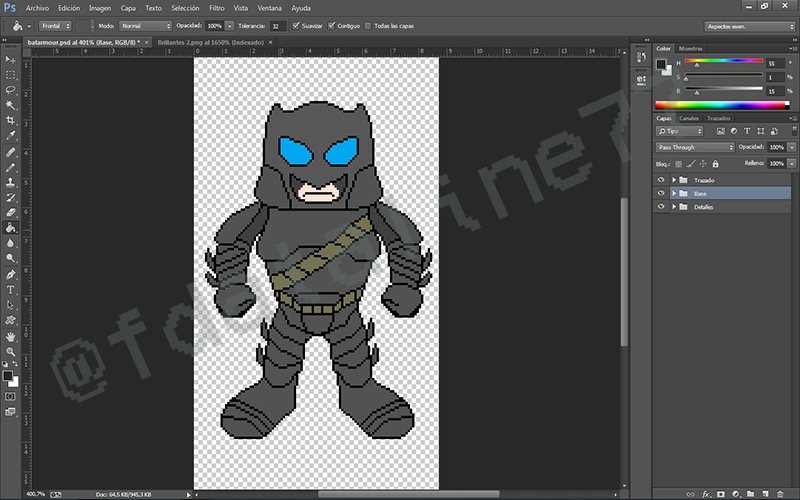800x500 pixels.
Task: Toggle lock image pixels brush icon
Action: pos(690,164)
